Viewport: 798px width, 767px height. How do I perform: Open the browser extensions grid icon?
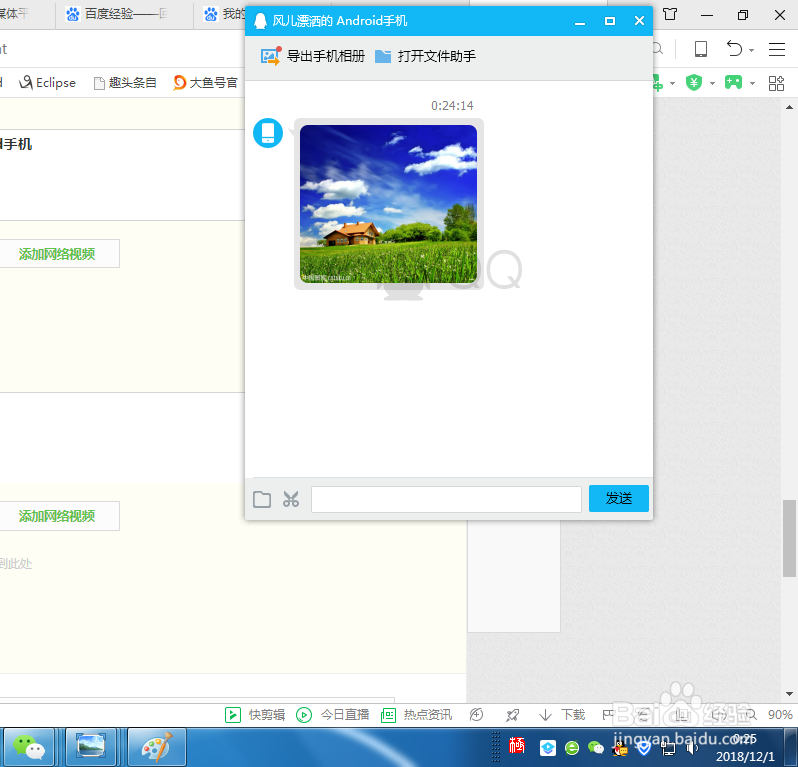(x=776, y=83)
